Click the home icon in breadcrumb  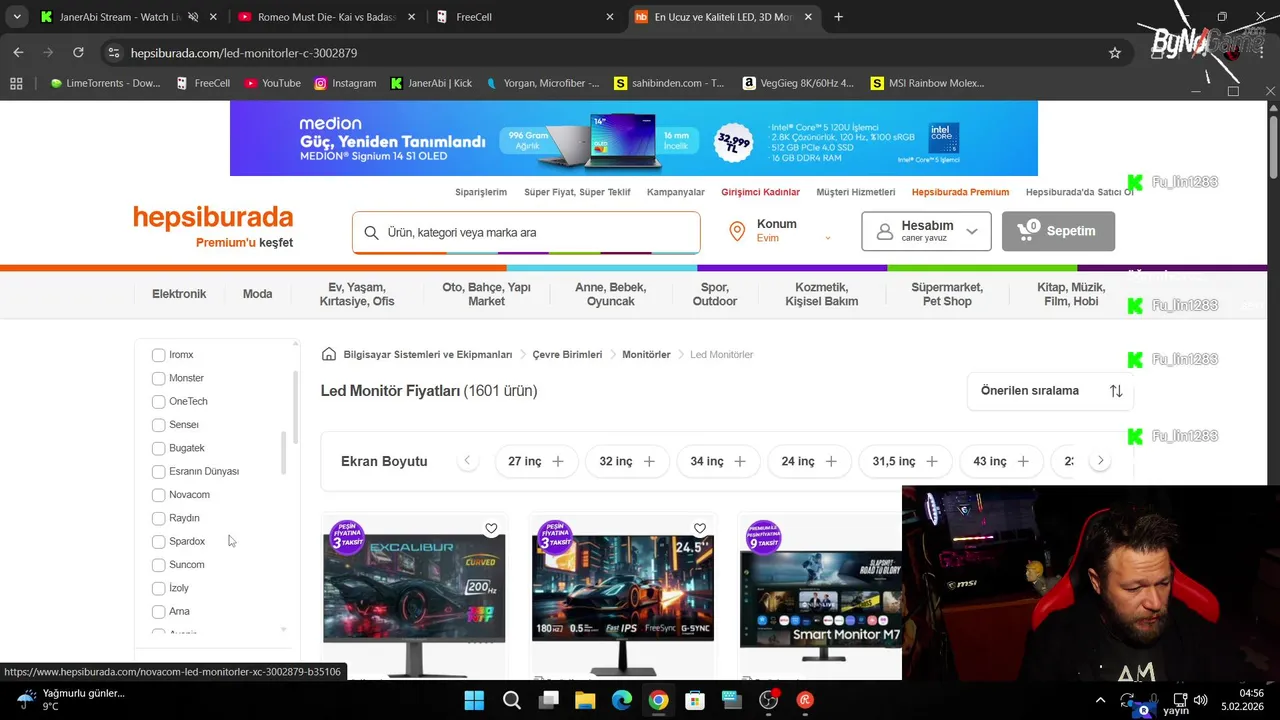pos(329,354)
